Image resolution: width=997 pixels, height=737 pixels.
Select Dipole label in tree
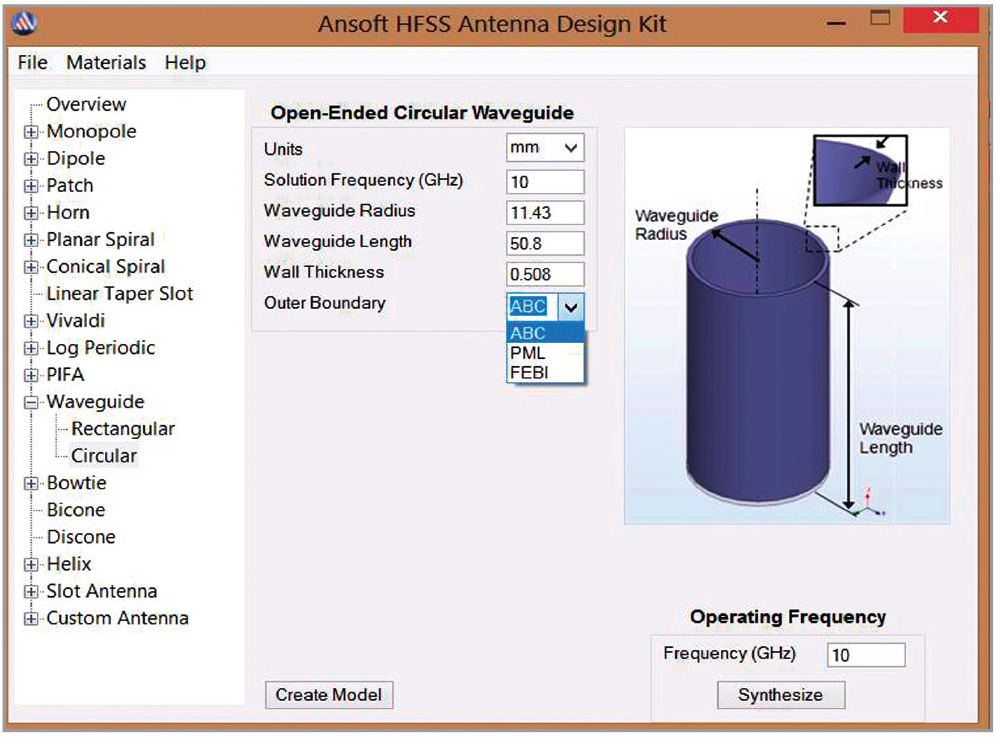click(x=76, y=158)
